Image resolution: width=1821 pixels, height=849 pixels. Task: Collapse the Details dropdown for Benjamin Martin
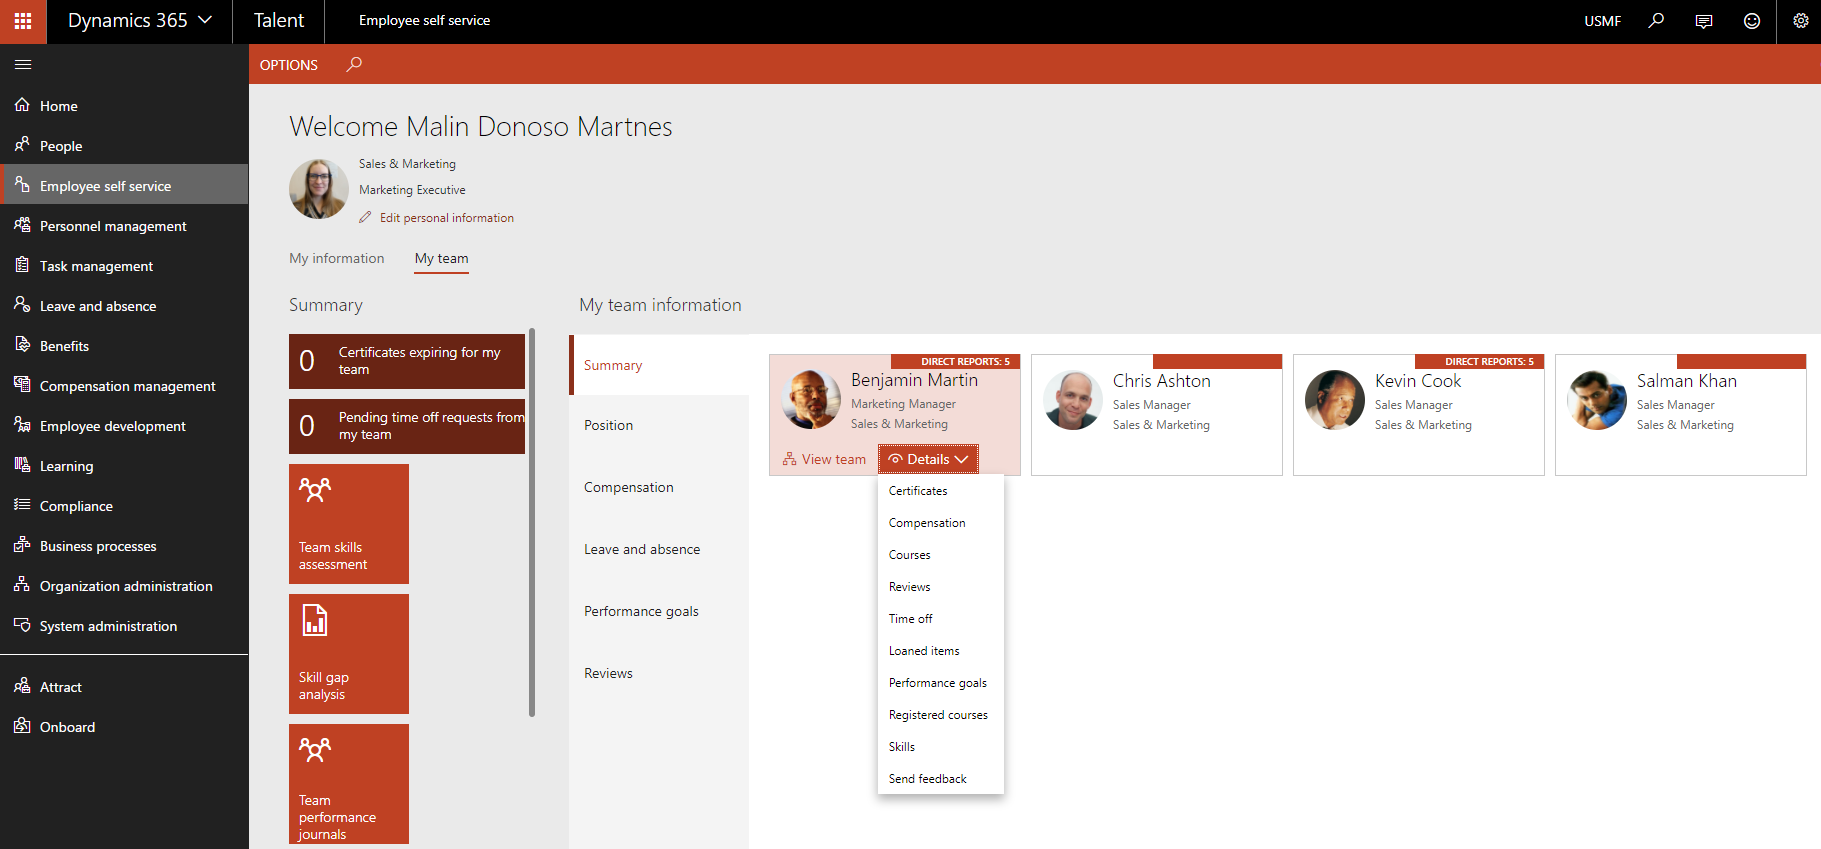928,459
